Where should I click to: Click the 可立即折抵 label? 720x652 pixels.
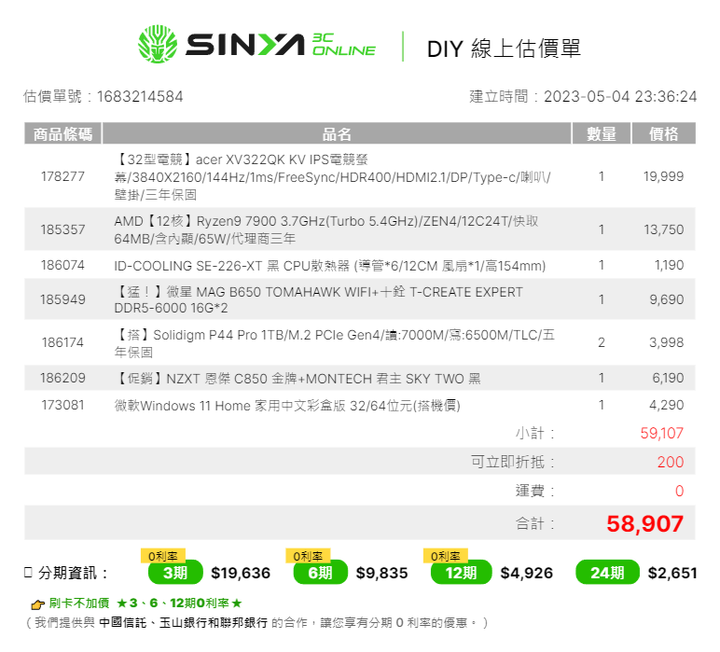[513, 462]
